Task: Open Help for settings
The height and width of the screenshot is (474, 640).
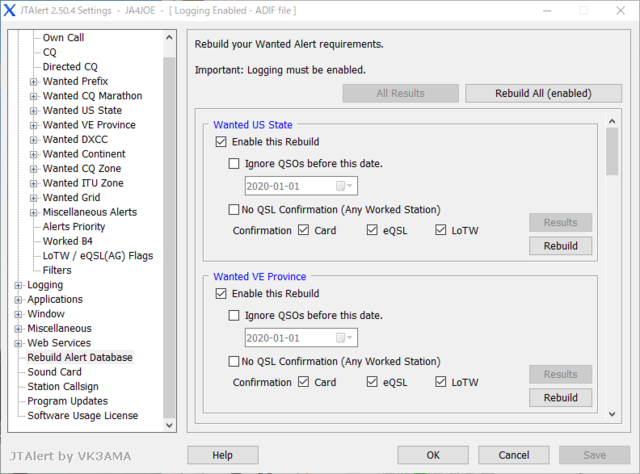Action: point(222,455)
